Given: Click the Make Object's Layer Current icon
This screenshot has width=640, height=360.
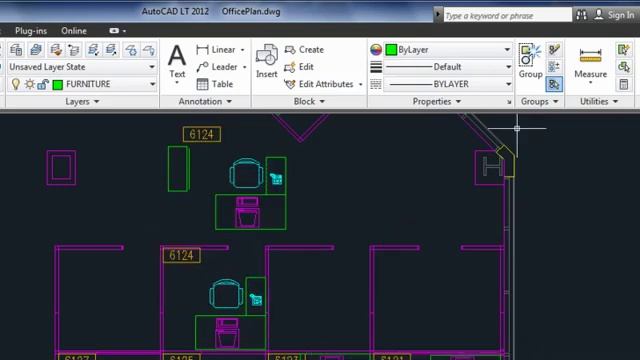Looking at the screenshot, I should coord(93,50).
